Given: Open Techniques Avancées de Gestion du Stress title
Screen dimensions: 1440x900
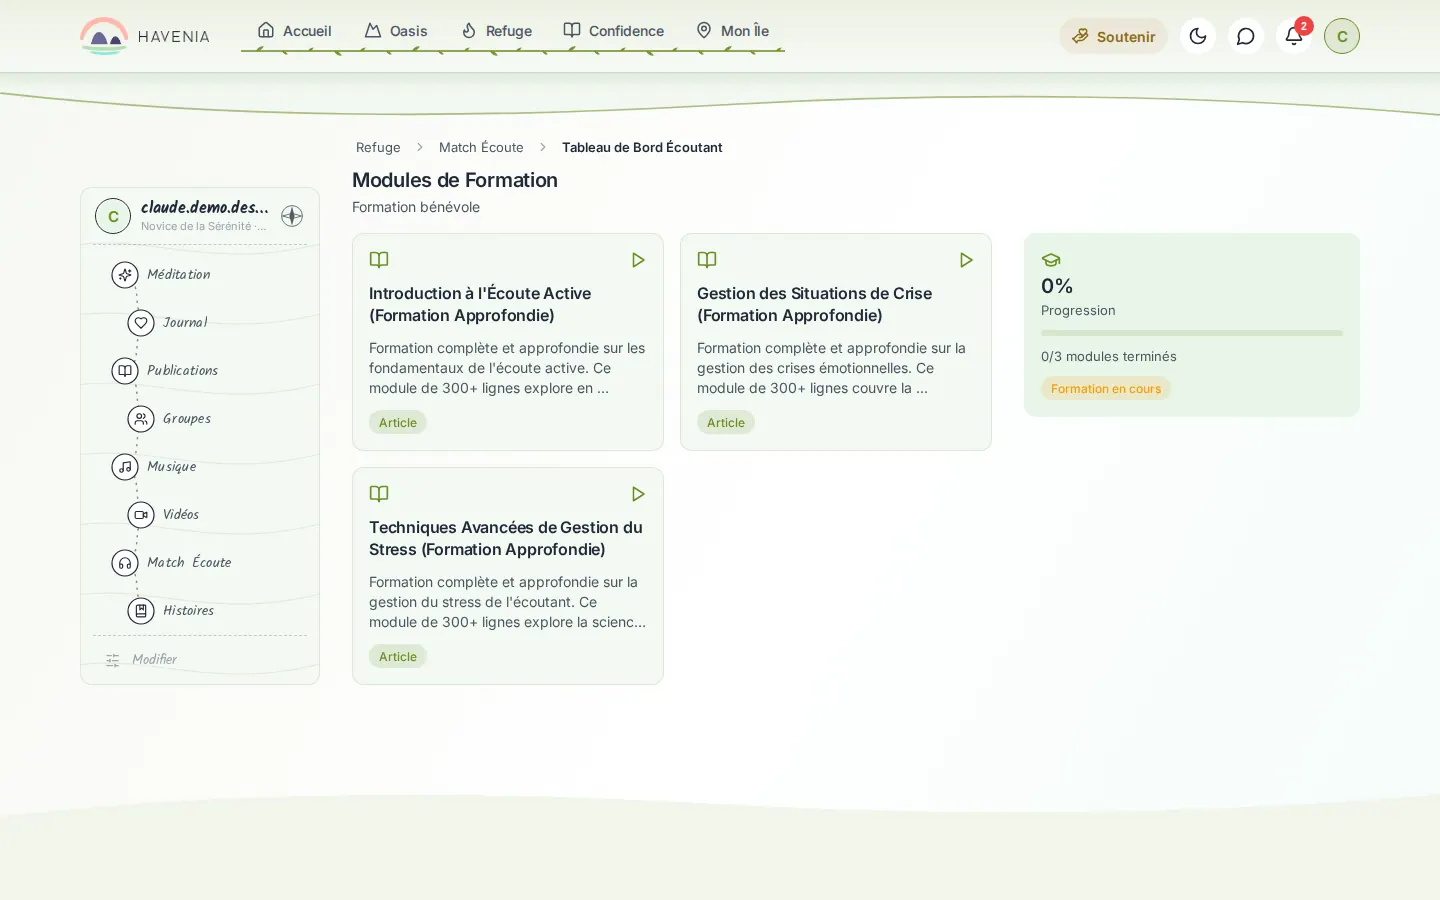Looking at the screenshot, I should pos(506,538).
